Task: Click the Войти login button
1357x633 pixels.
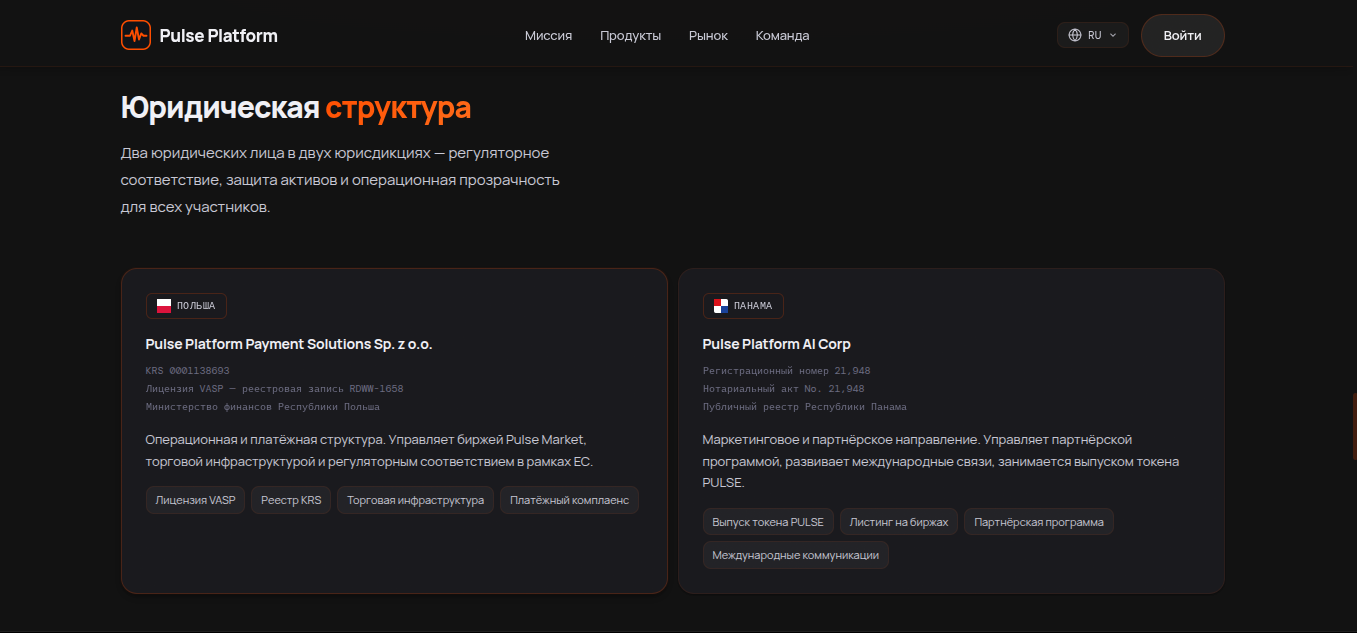Action: tap(1182, 35)
